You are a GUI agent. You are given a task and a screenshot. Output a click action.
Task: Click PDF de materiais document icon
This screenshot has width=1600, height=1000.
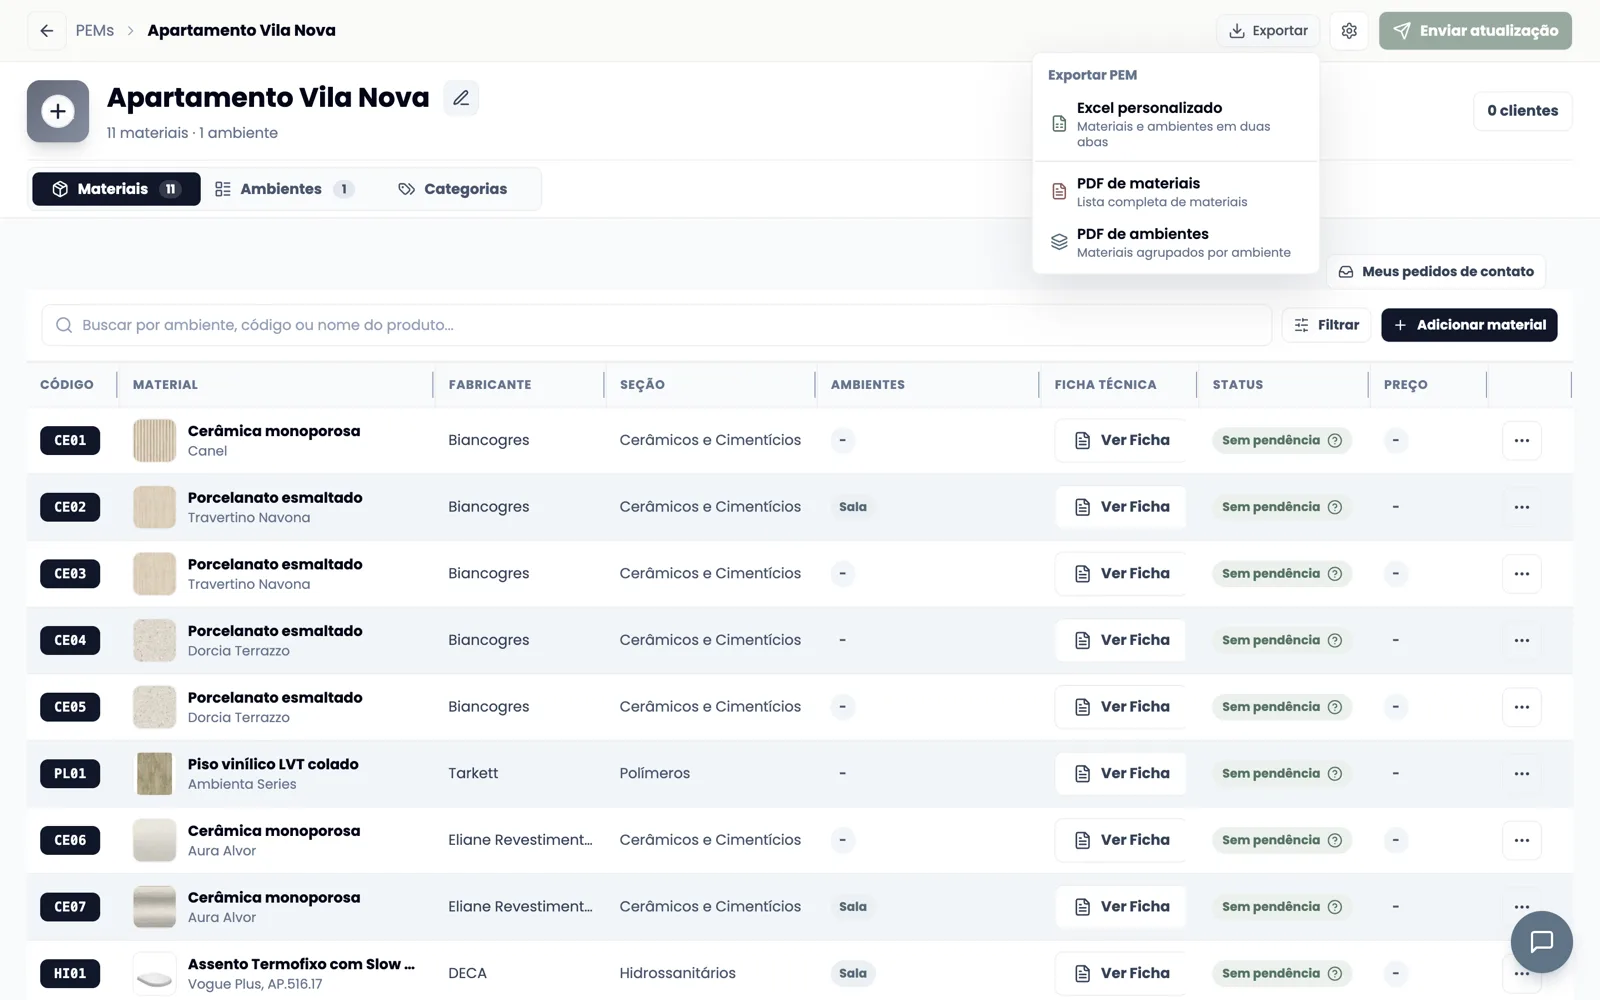(x=1059, y=191)
